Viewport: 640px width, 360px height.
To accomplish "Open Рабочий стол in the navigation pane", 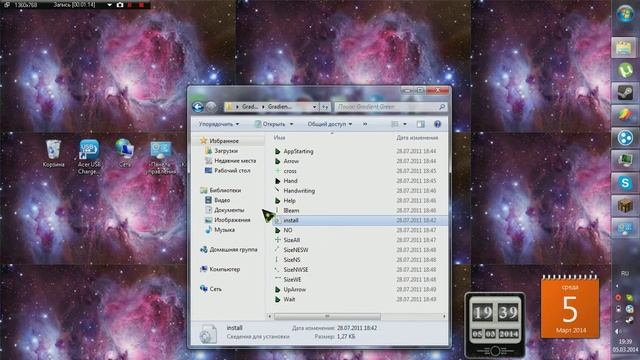I will [232, 171].
